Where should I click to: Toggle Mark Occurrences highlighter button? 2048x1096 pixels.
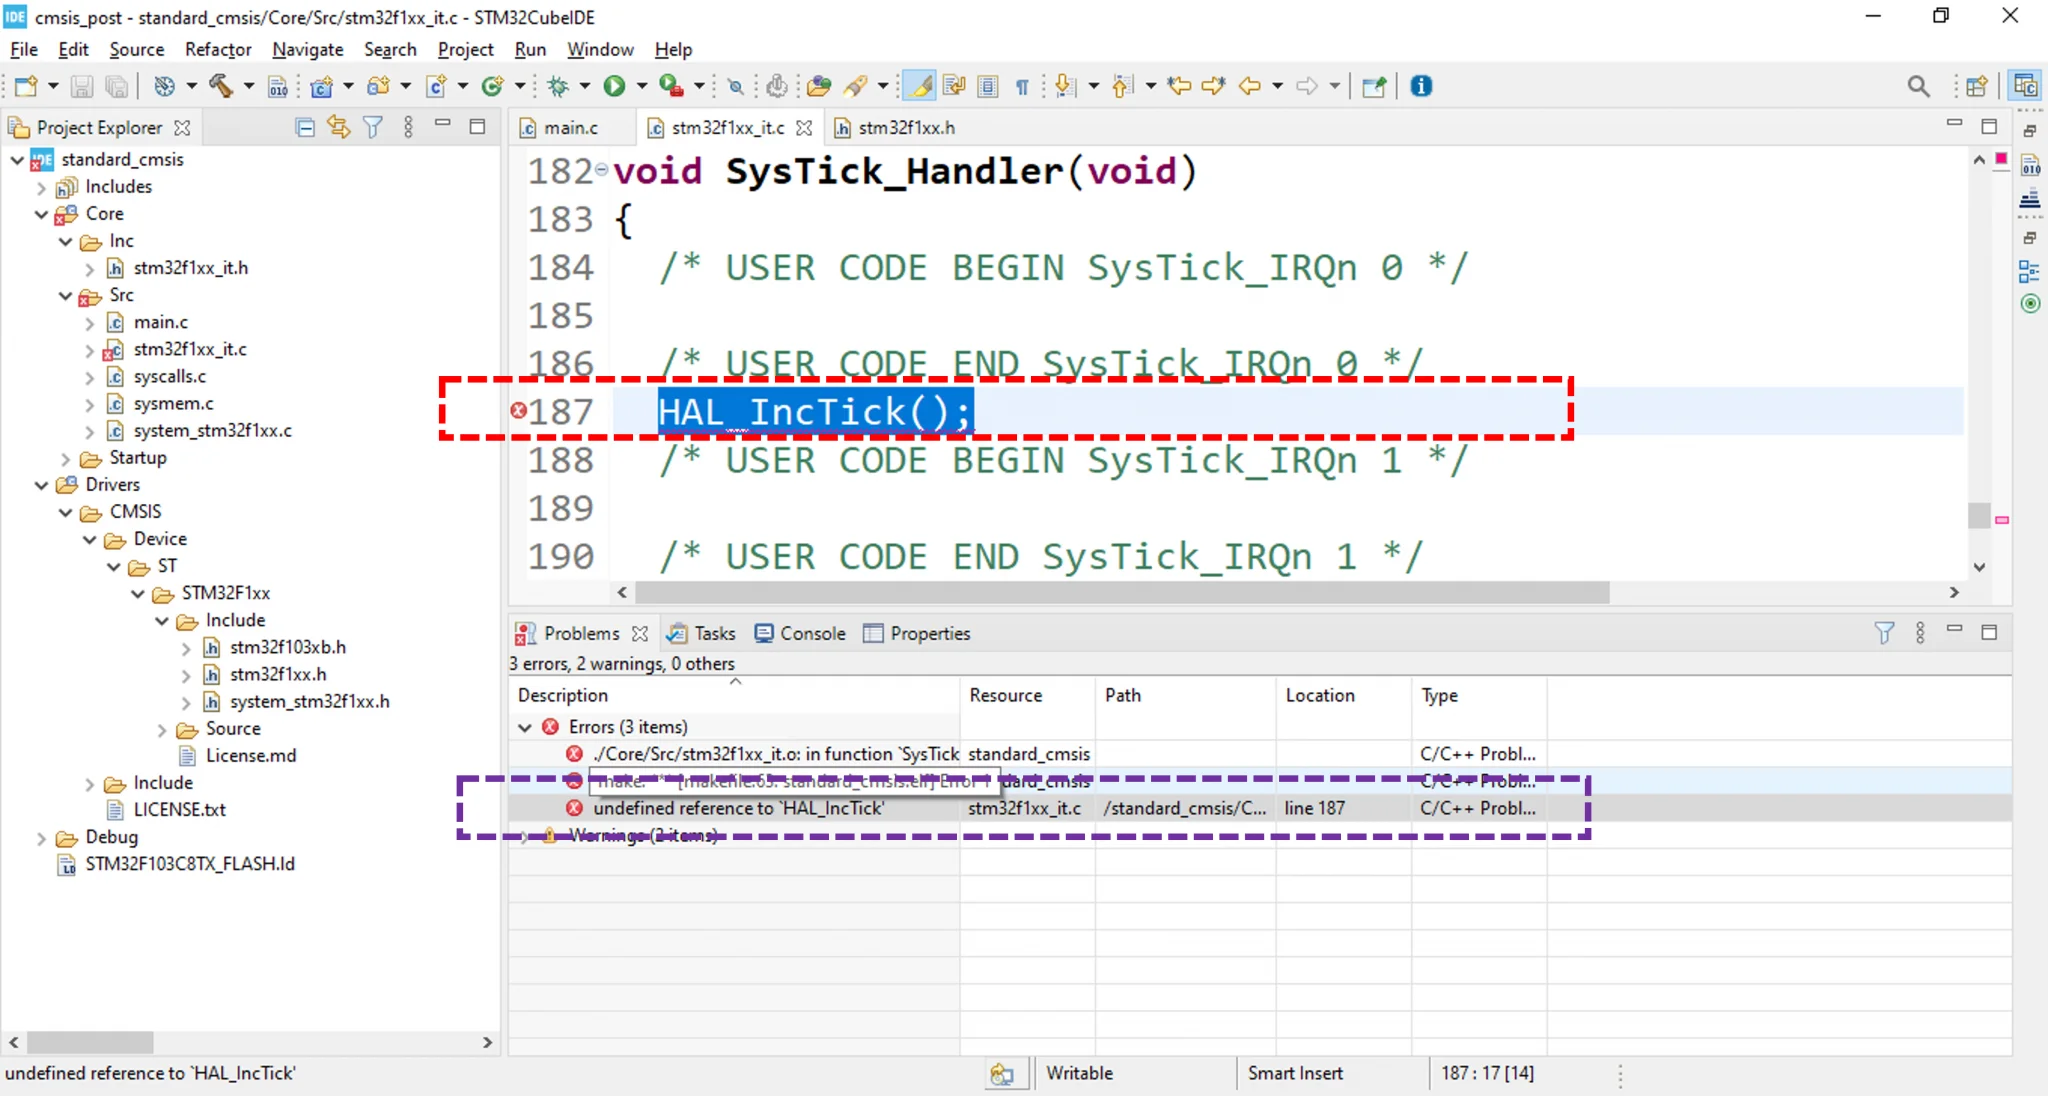(919, 86)
